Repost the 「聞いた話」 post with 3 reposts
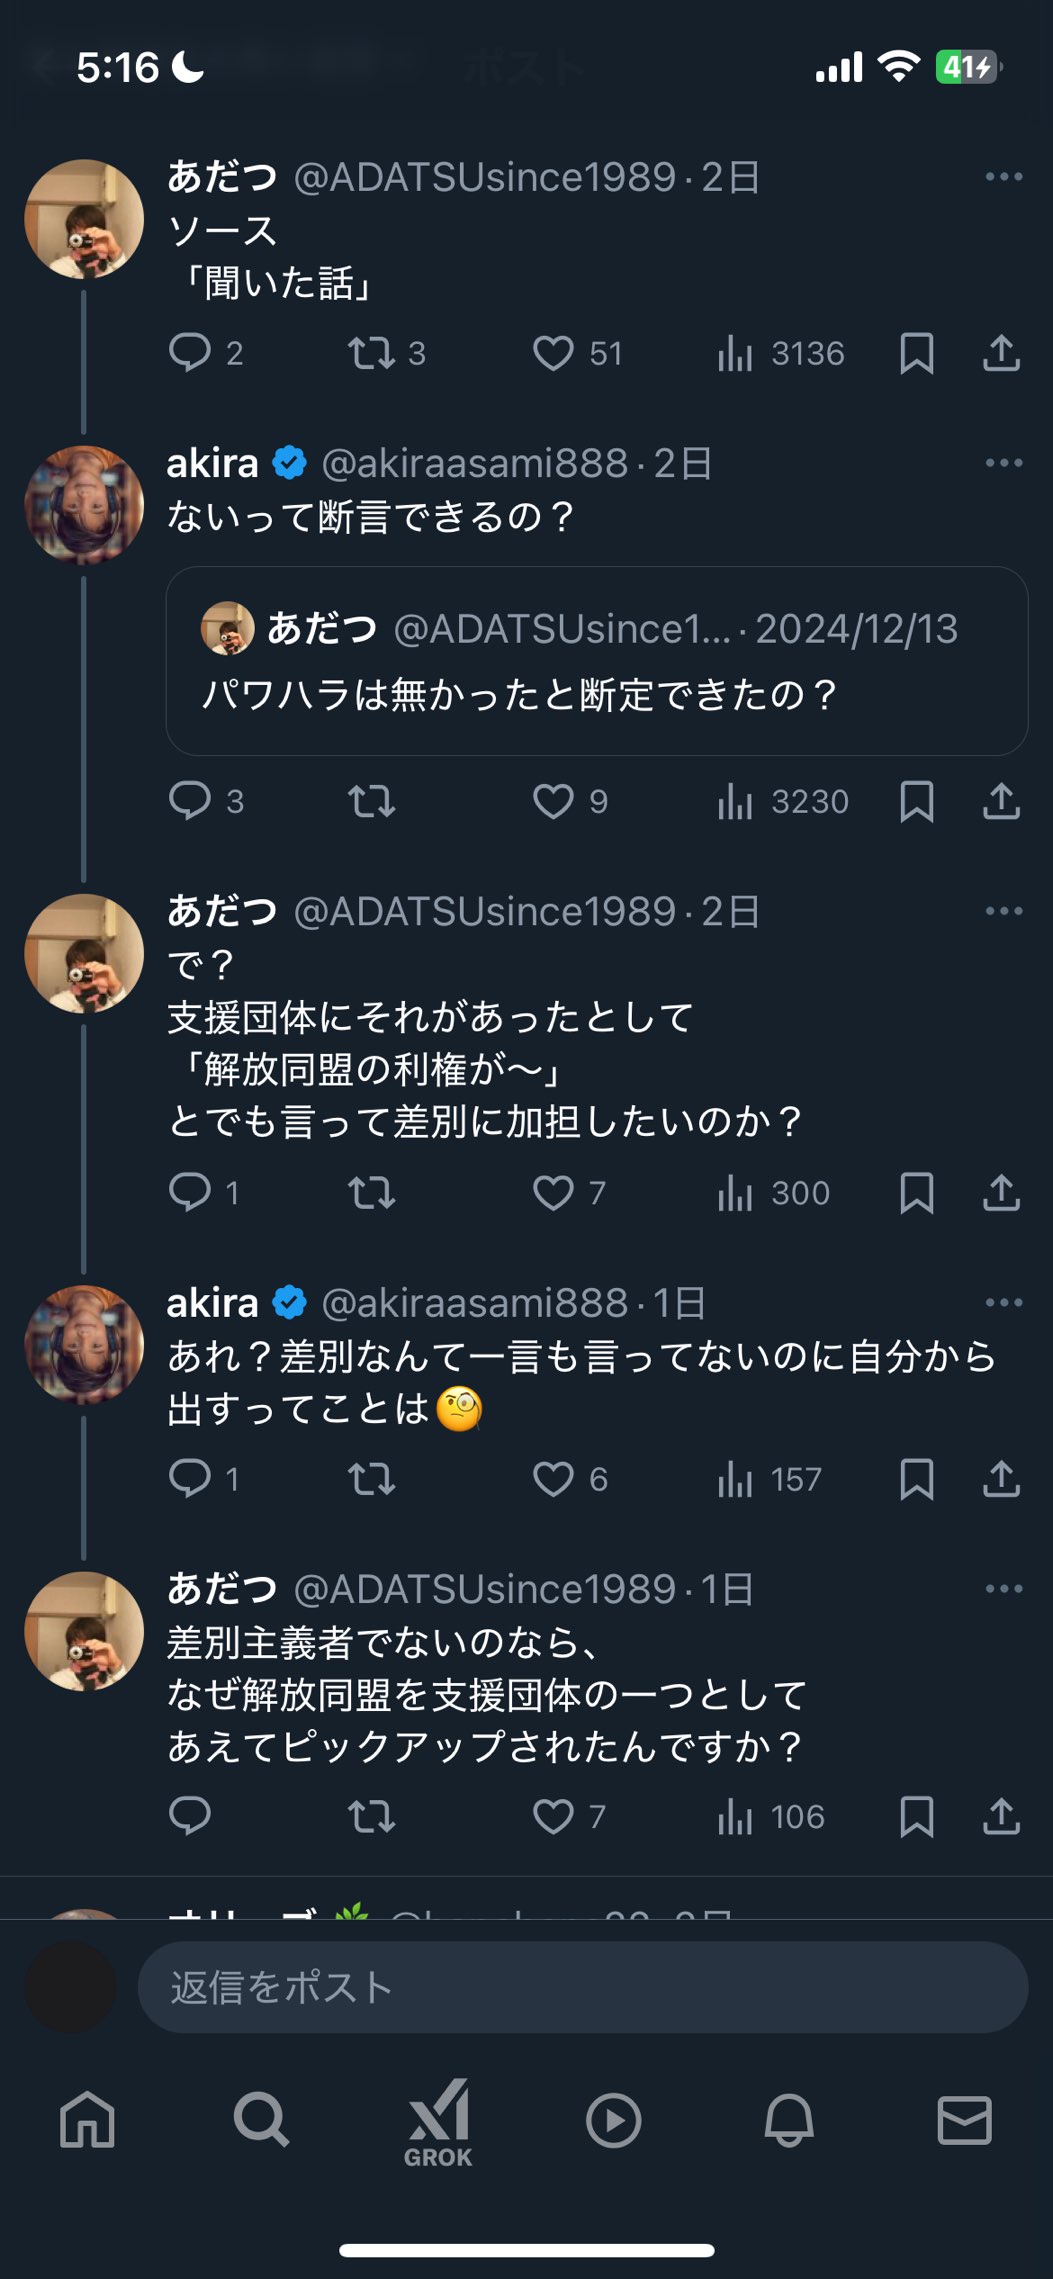Image resolution: width=1053 pixels, height=2279 pixels. (x=372, y=353)
